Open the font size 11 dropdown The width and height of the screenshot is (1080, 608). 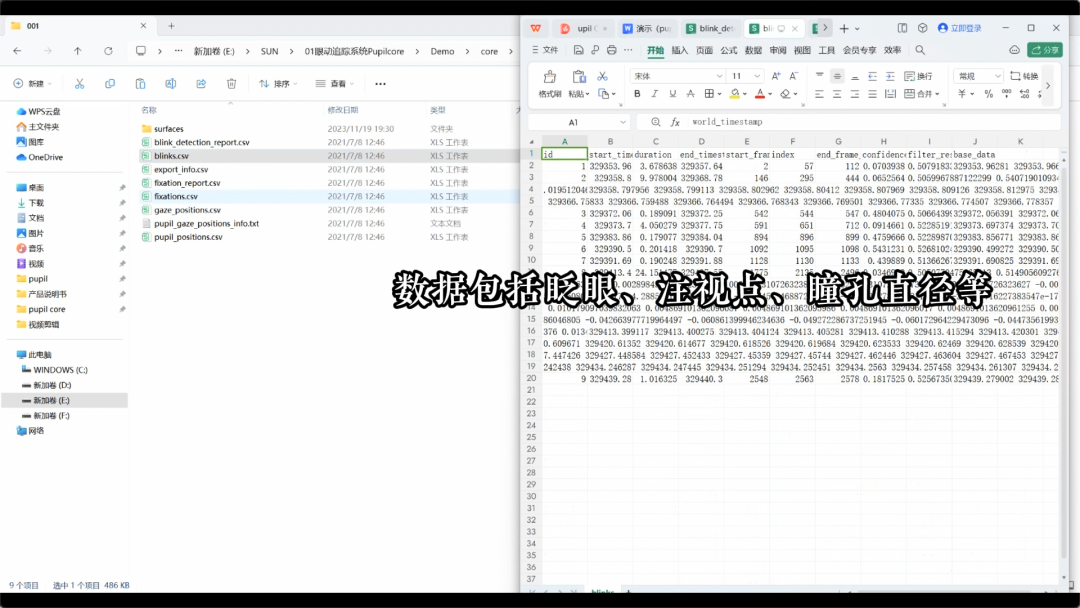757,76
